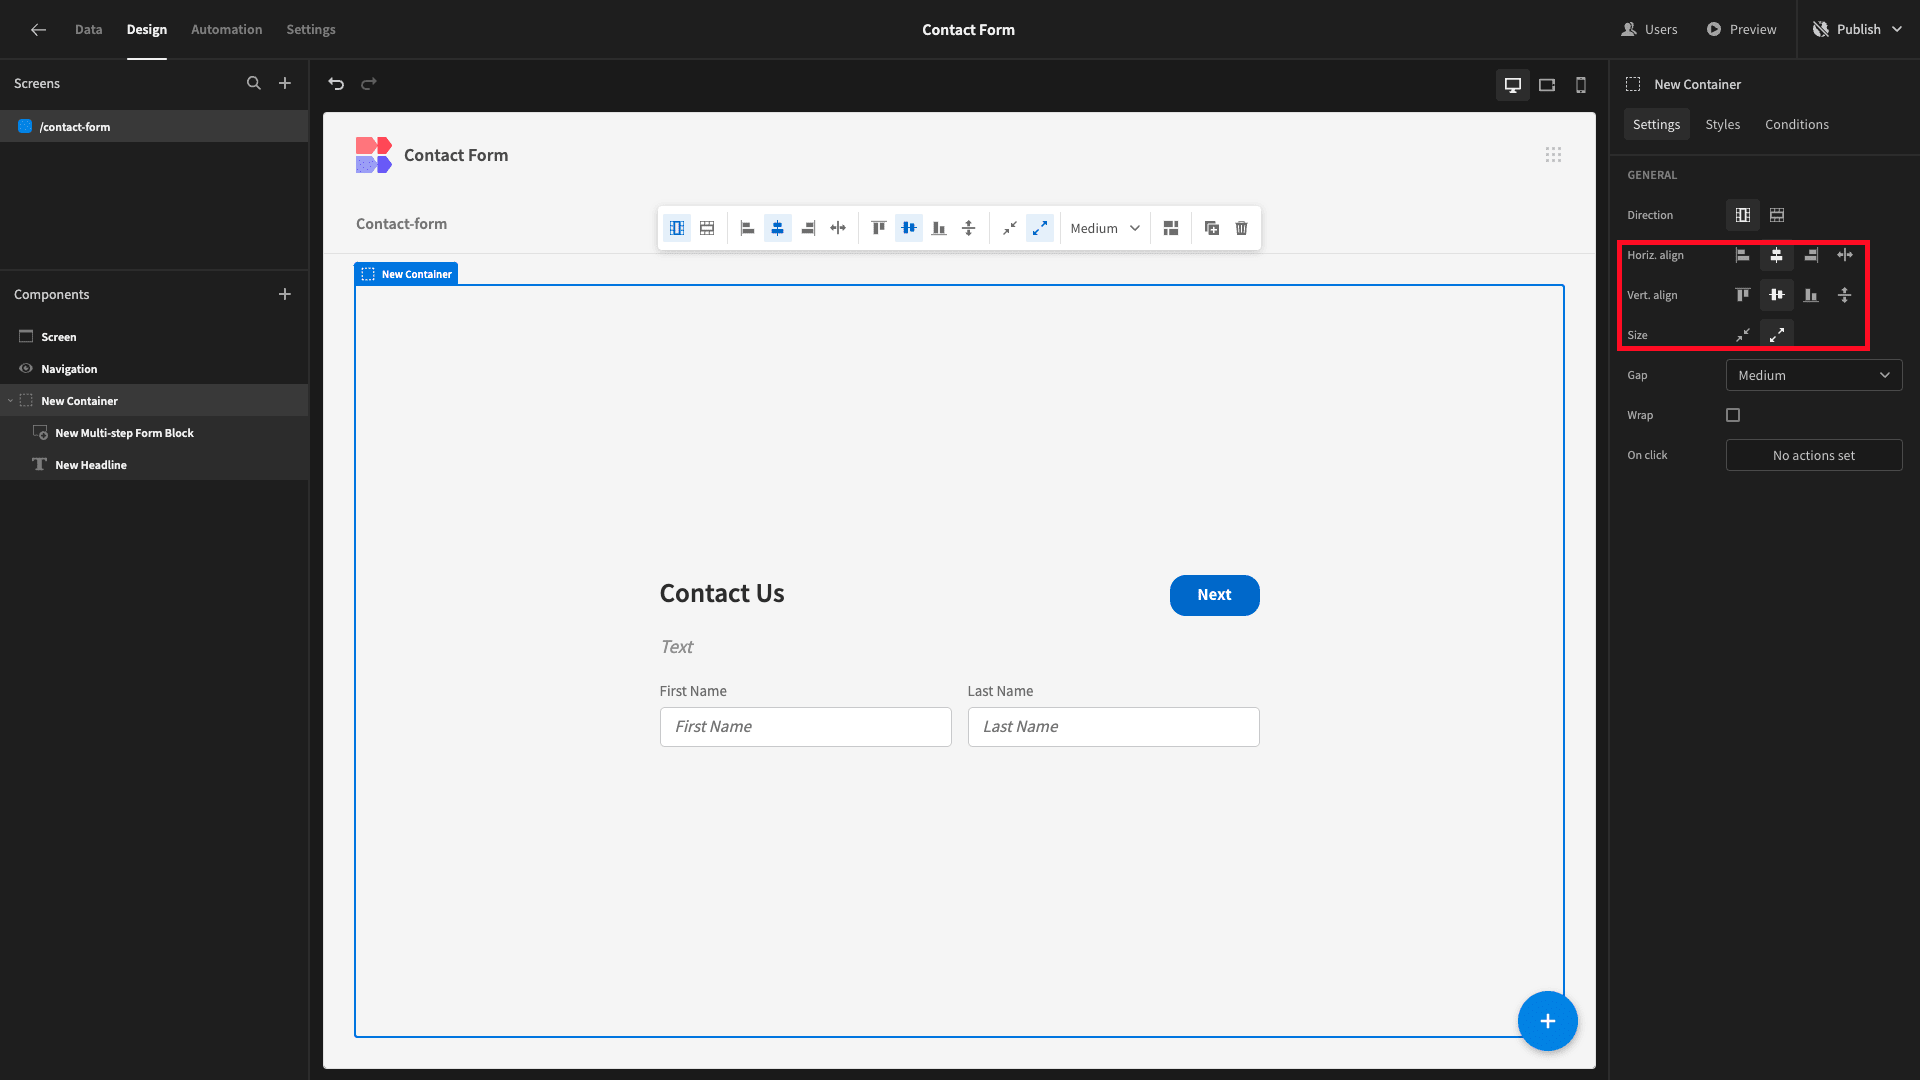Enable the Wrap checkbox
This screenshot has height=1080, width=1920.
pyautogui.click(x=1733, y=415)
